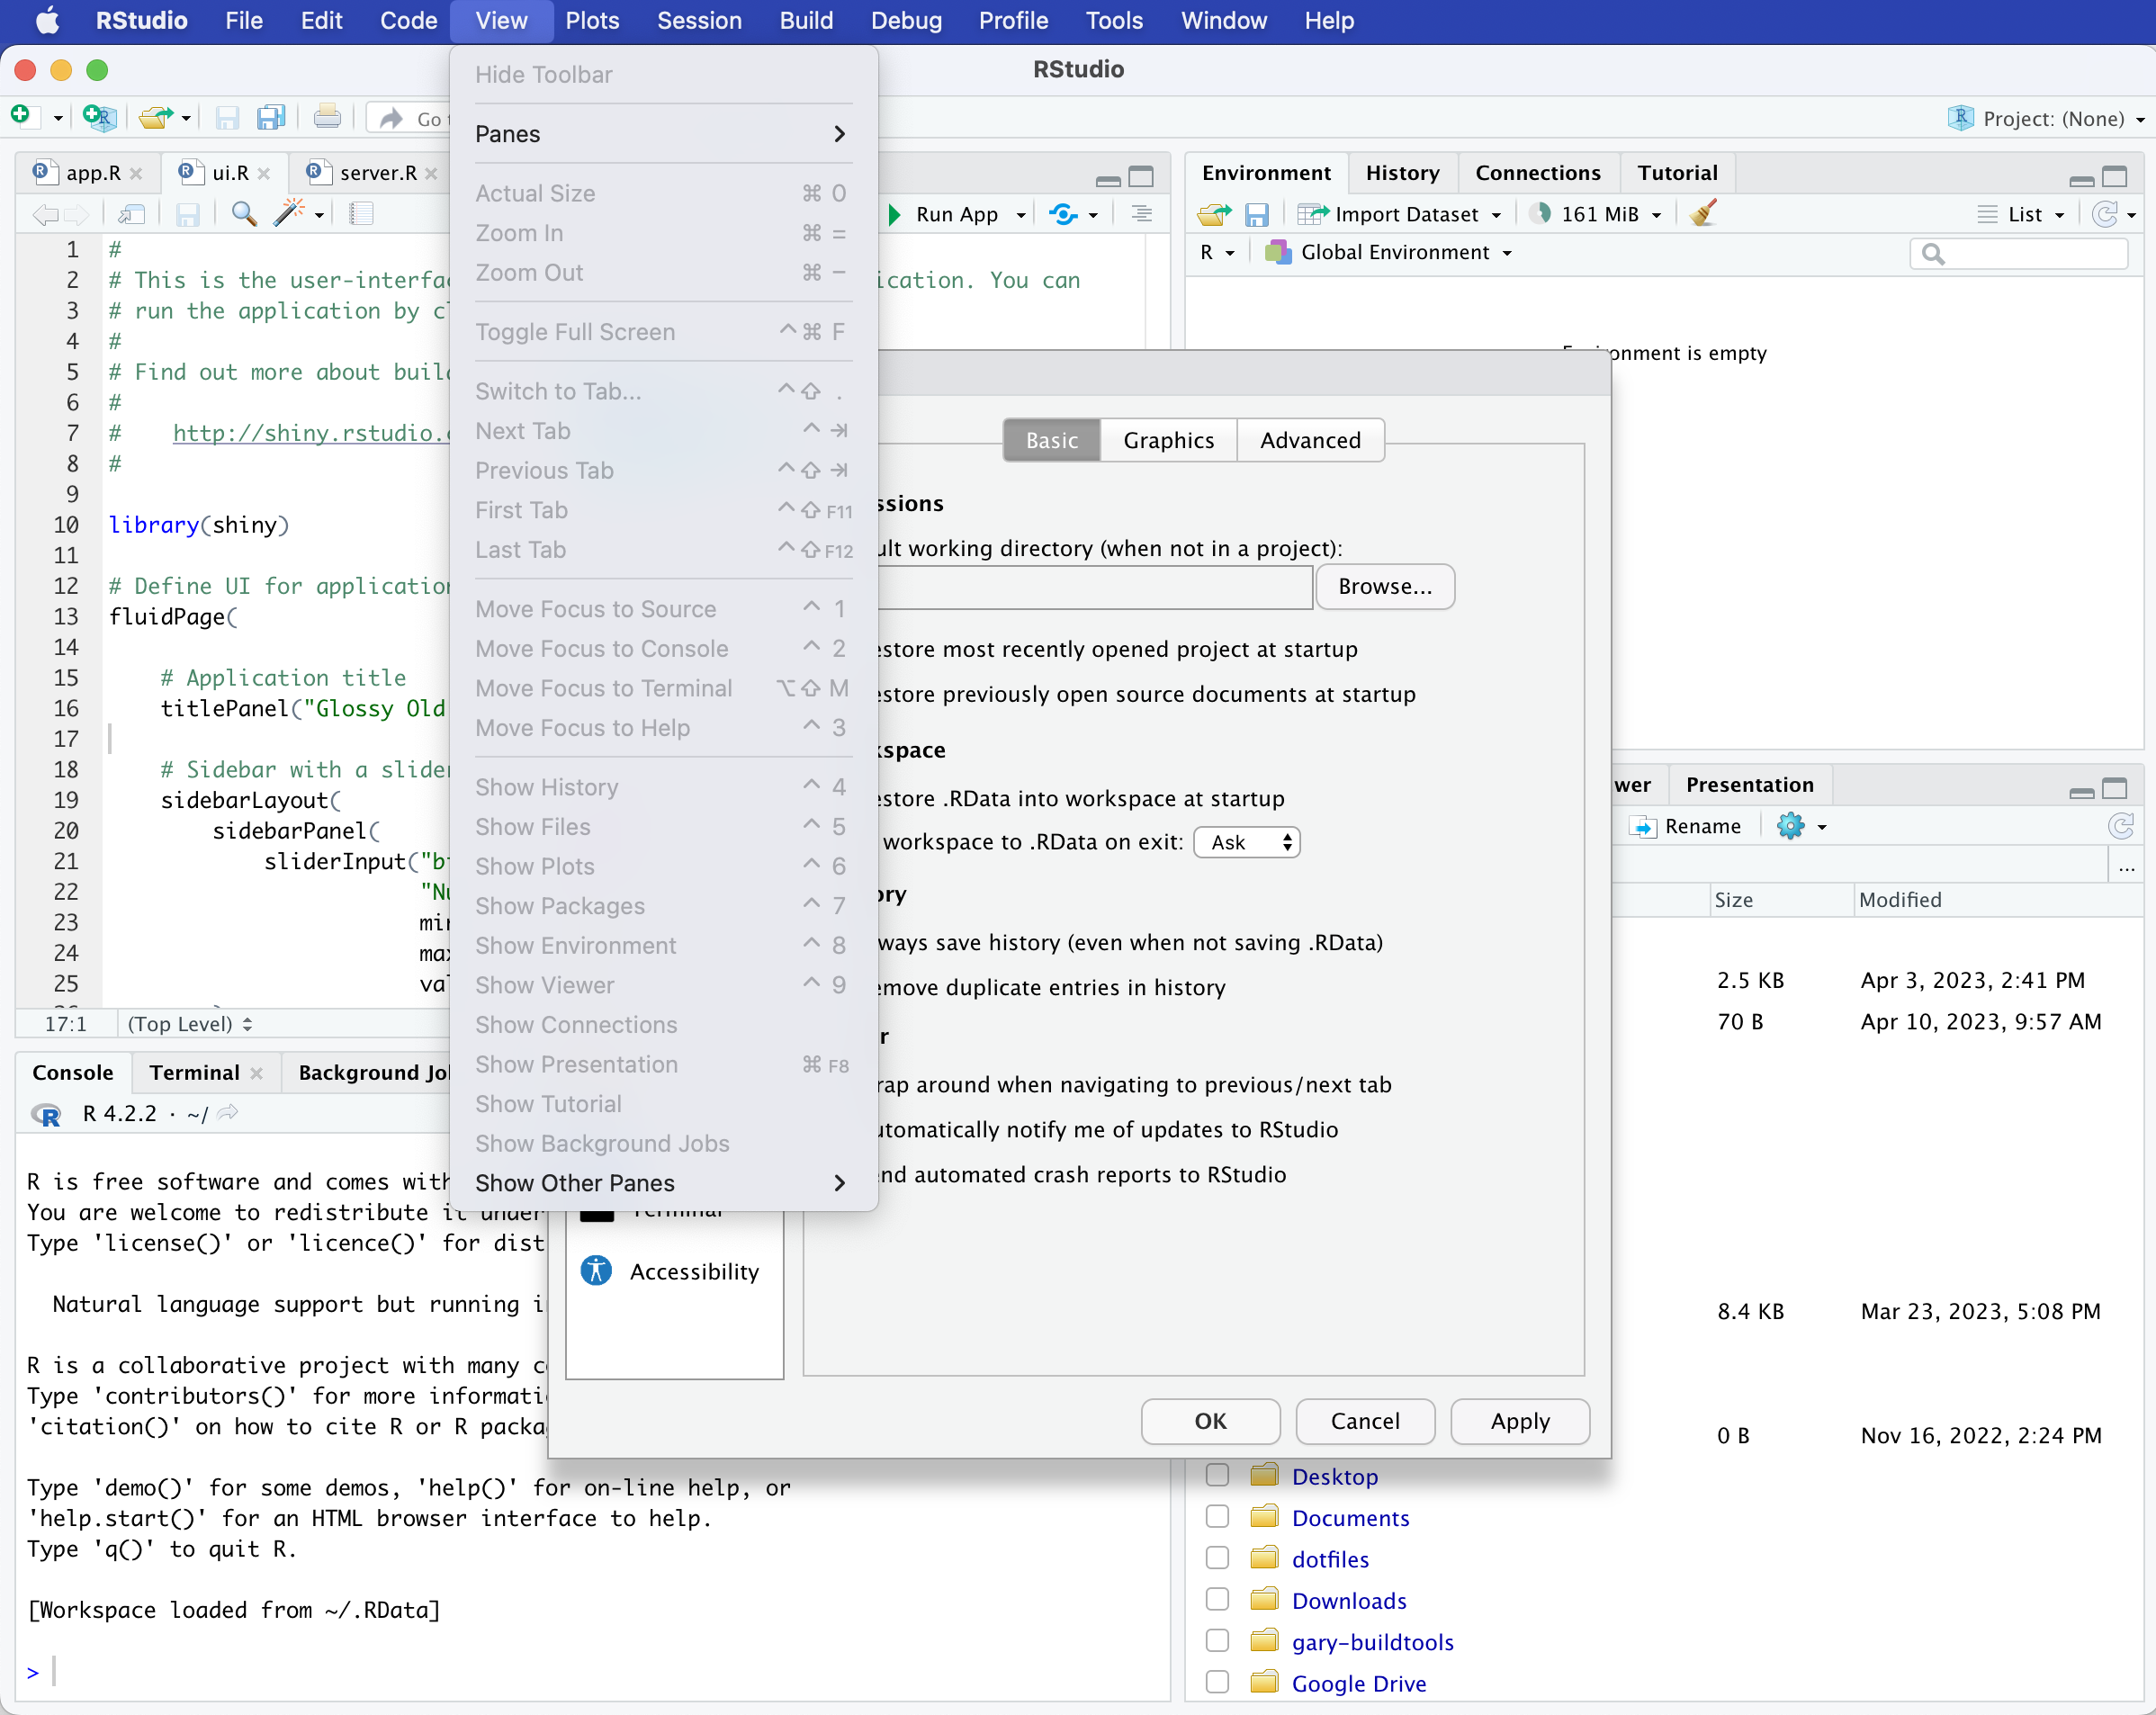This screenshot has width=2156, height=1715.
Task: Refresh the Files pane listing
Action: point(2122,826)
